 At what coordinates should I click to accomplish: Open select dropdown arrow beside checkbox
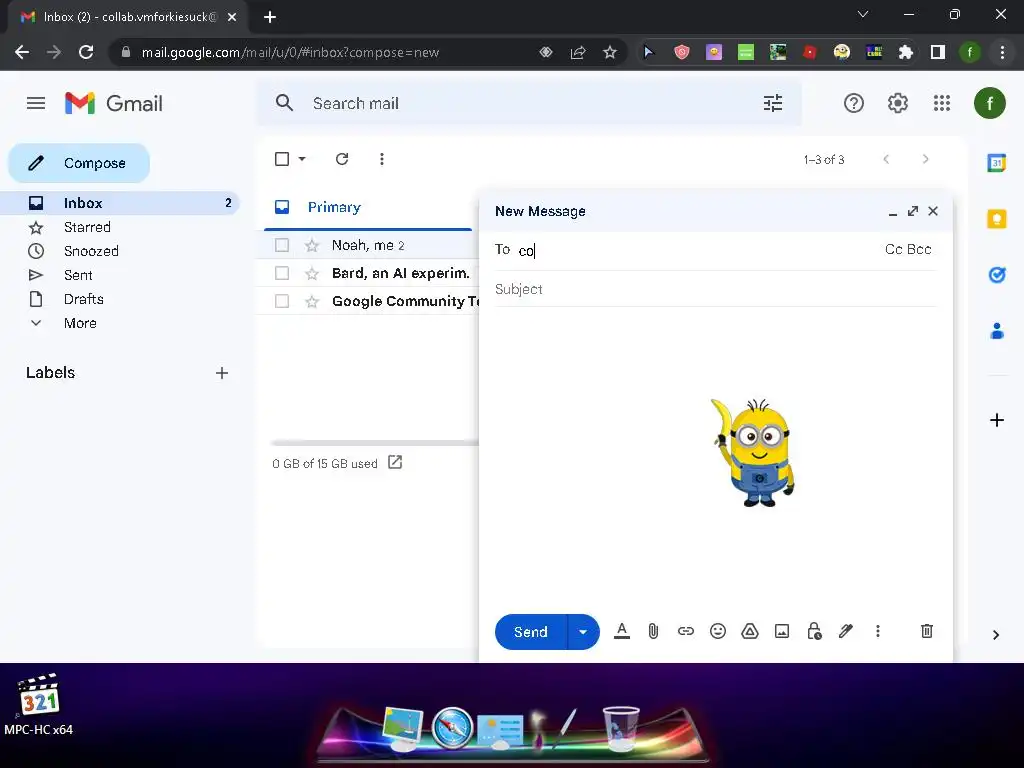pos(302,159)
